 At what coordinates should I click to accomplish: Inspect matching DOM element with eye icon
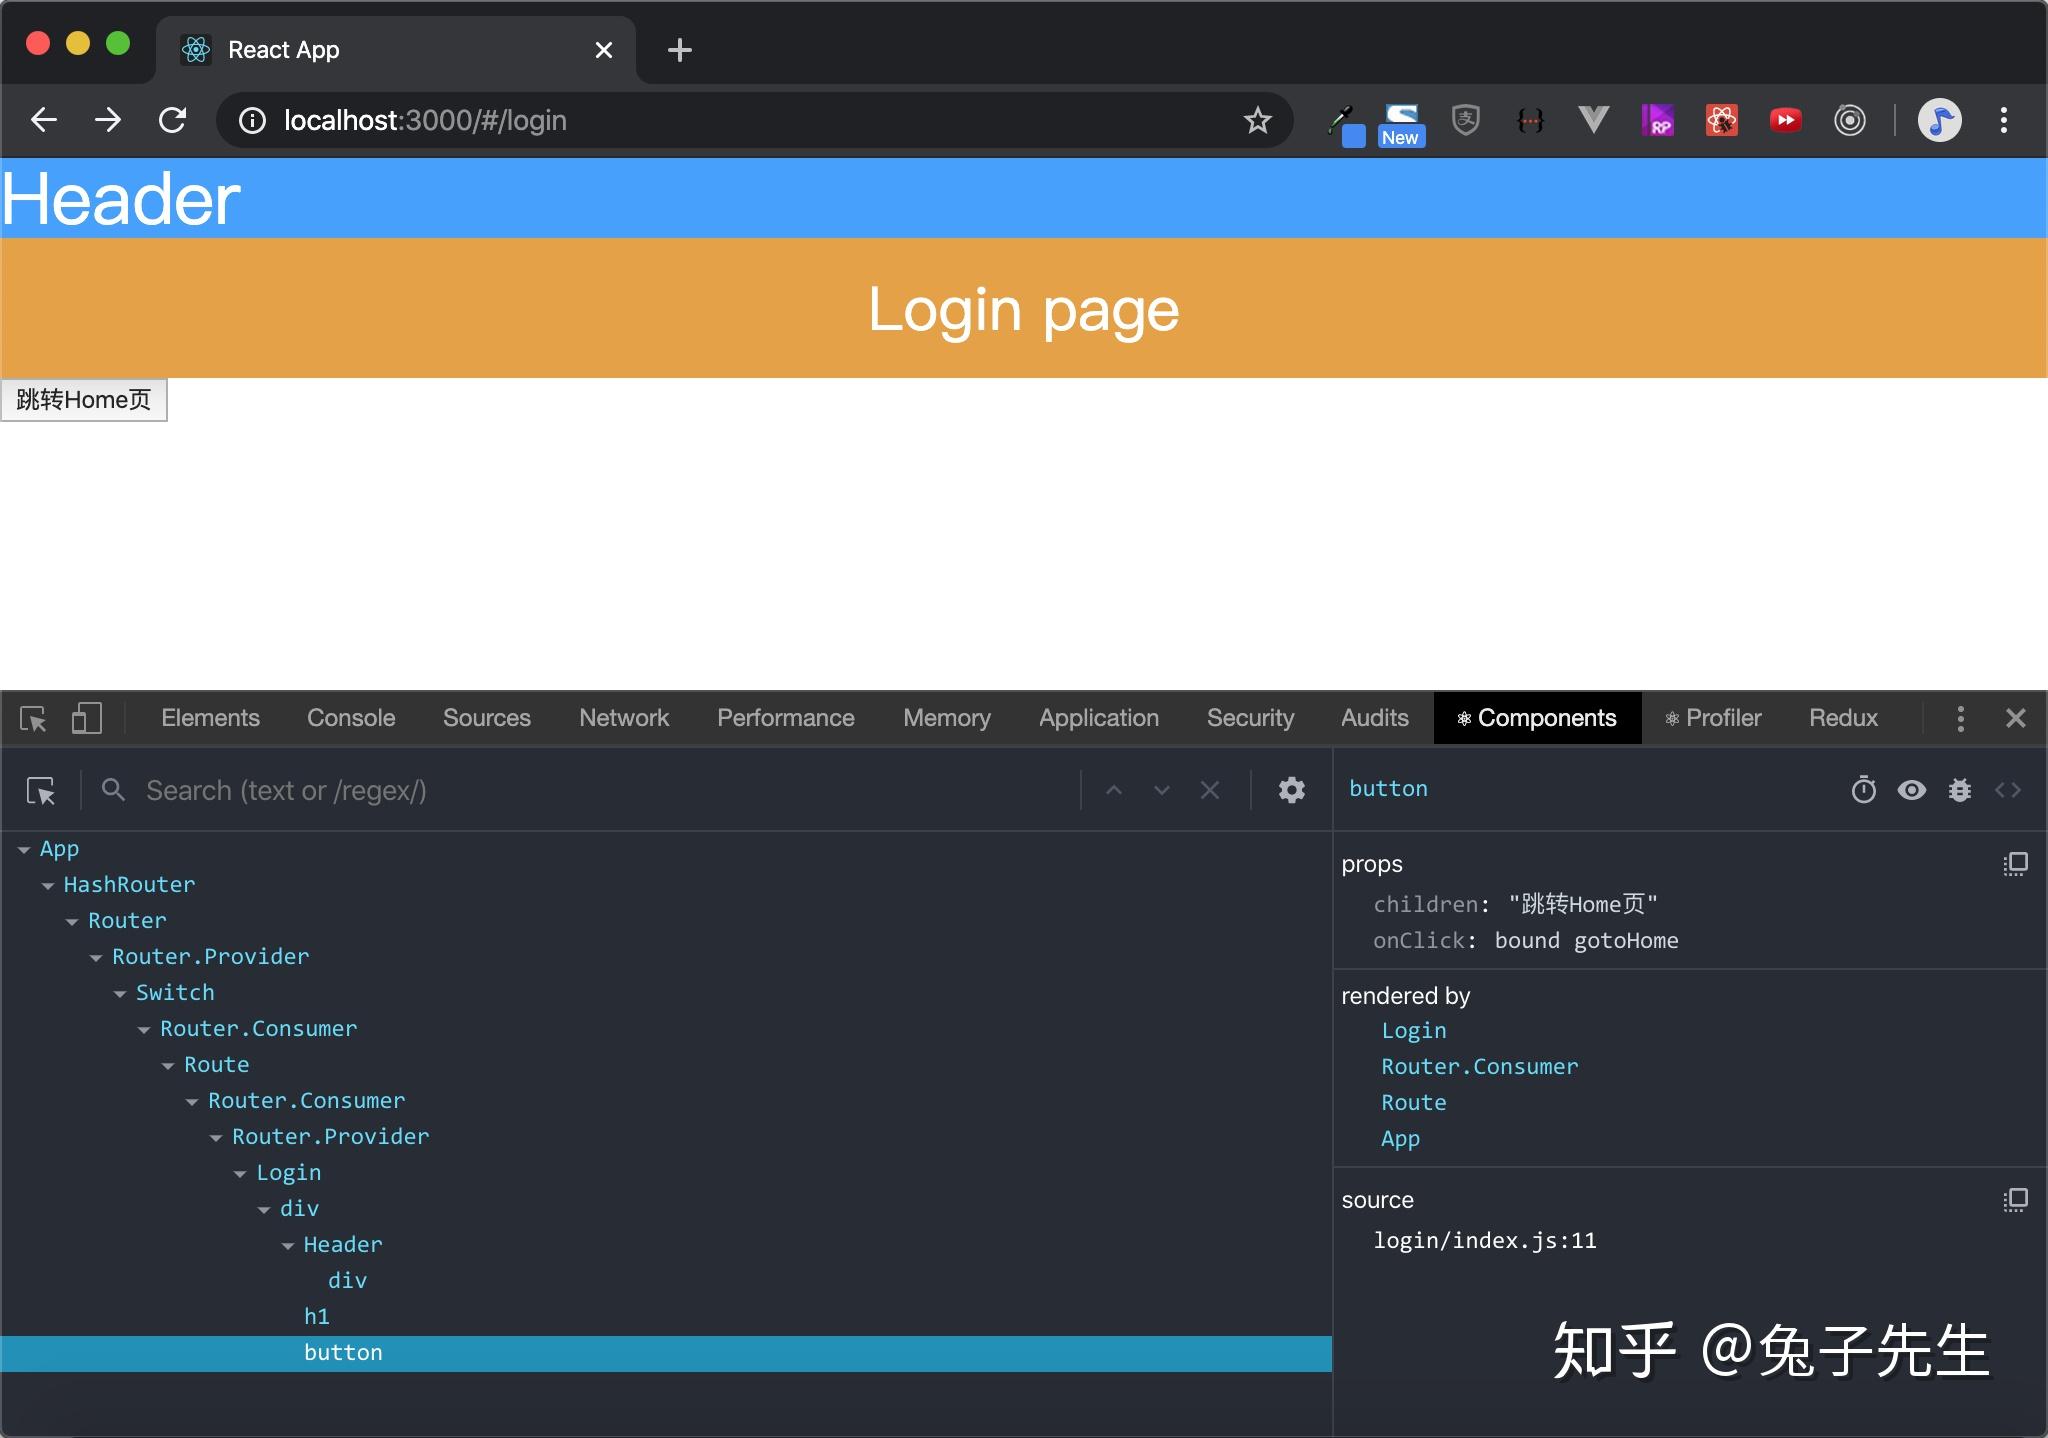(1911, 790)
